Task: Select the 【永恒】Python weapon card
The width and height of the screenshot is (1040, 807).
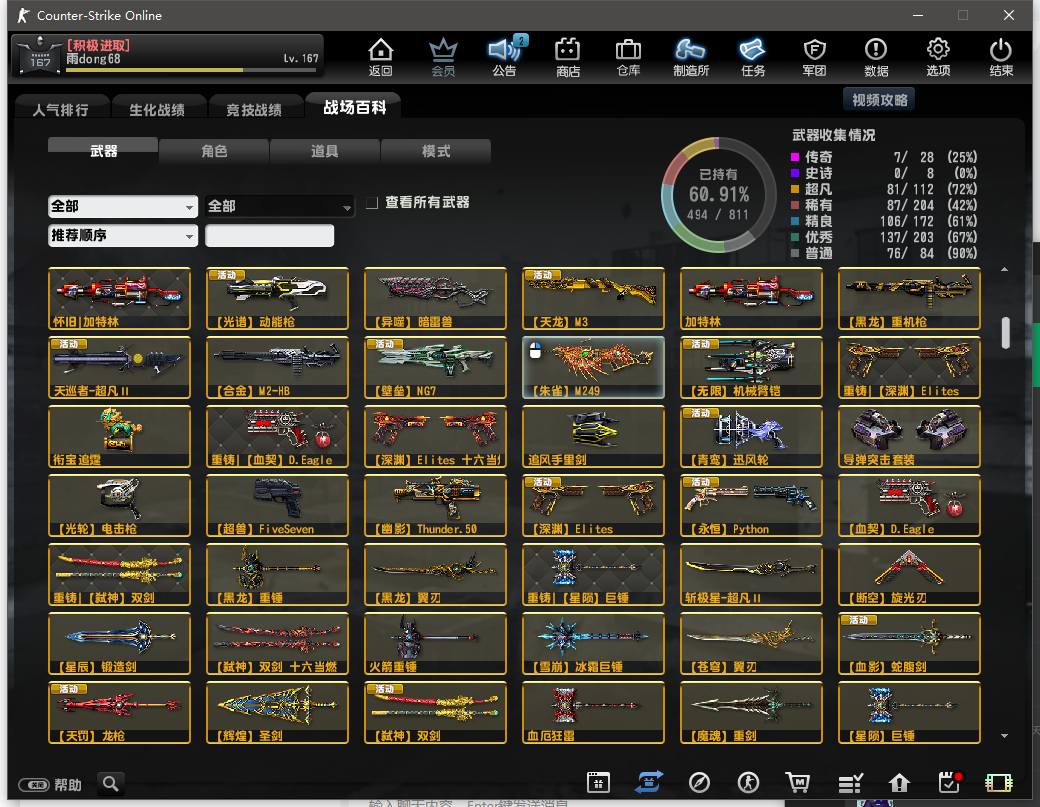Action: [751, 505]
